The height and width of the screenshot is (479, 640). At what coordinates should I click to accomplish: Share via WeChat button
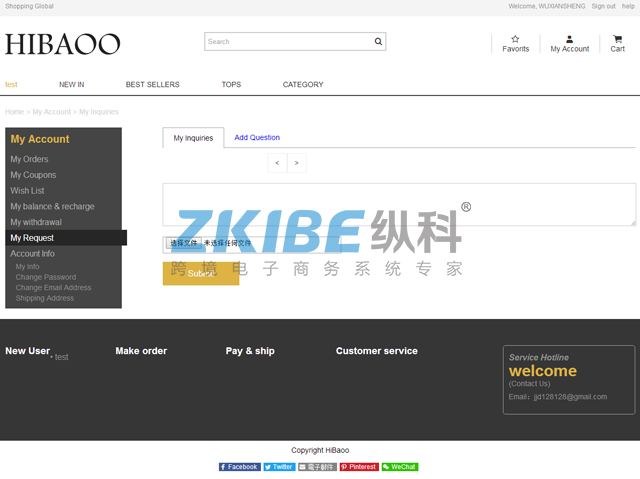pos(400,467)
